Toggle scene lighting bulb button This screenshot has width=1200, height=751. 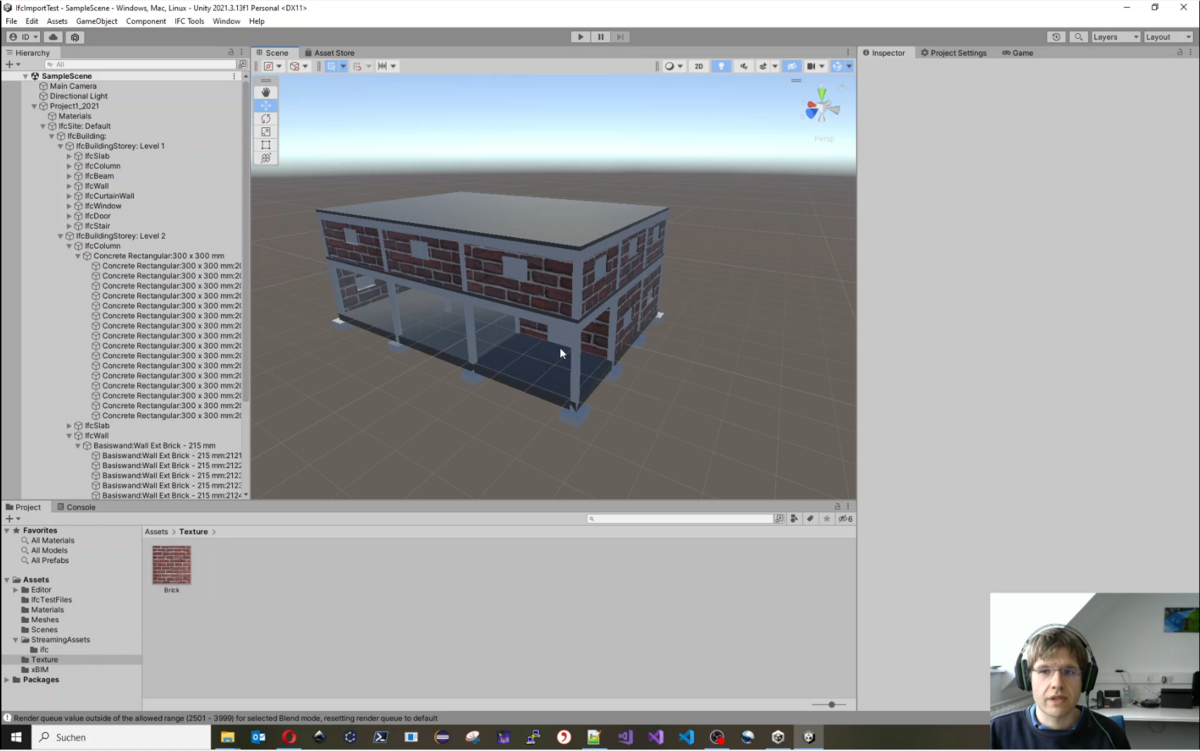[721, 66]
